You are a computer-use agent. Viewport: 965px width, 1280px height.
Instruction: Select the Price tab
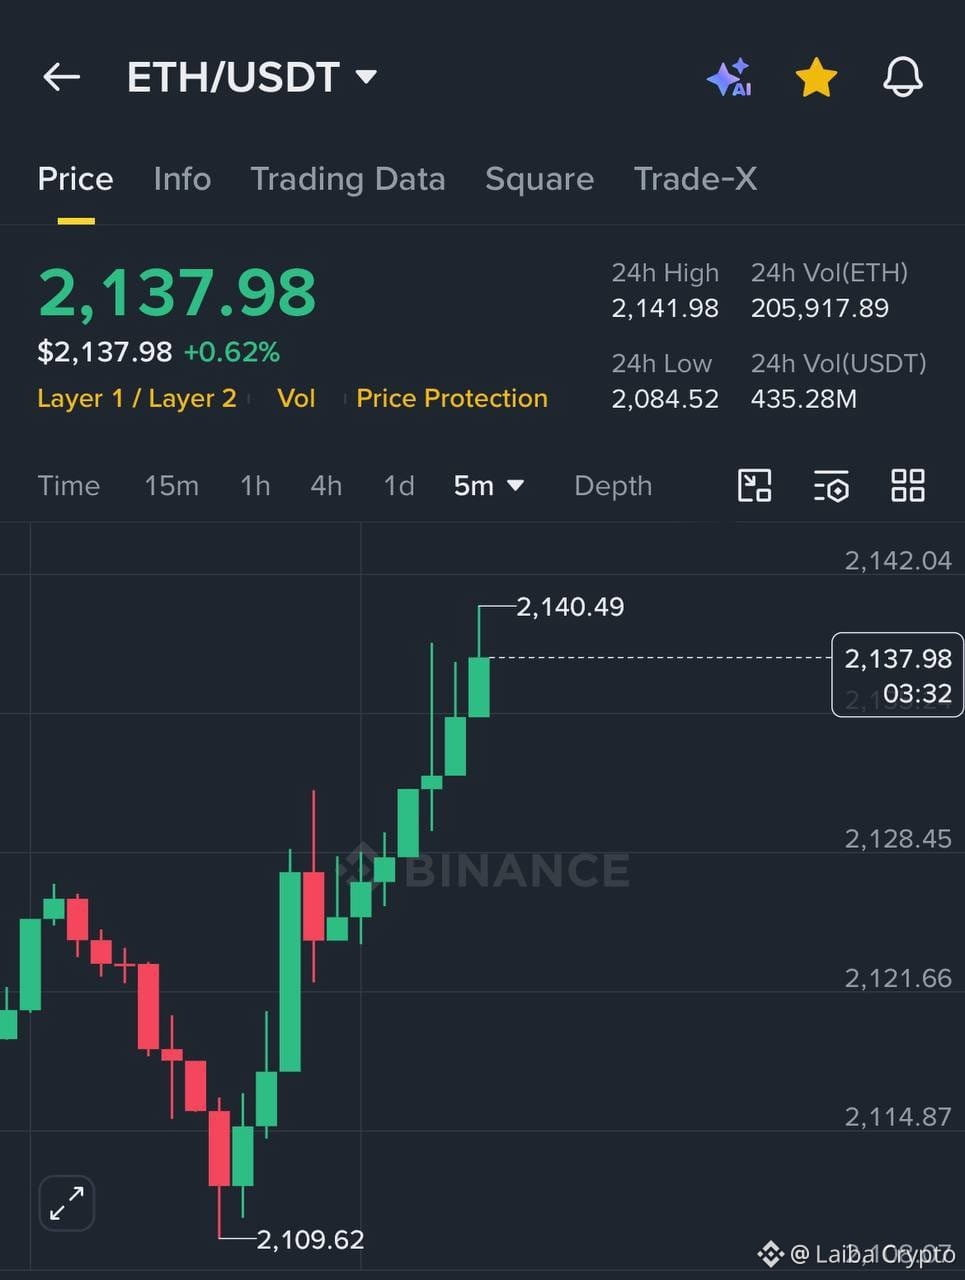[75, 179]
